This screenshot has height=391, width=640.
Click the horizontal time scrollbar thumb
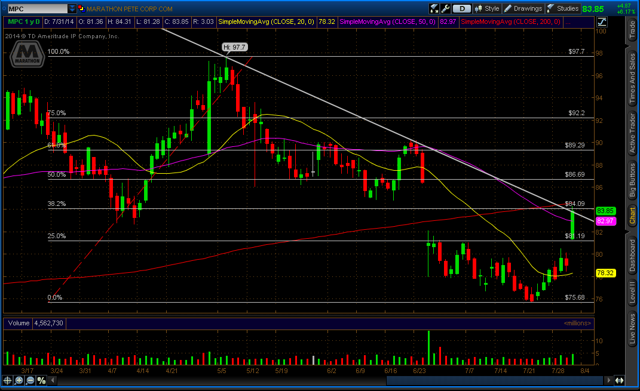point(495,380)
